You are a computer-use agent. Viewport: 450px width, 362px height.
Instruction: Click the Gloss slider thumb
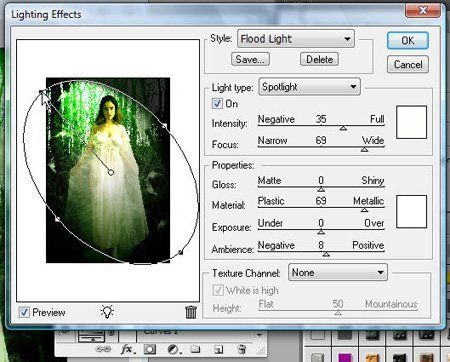321,189
